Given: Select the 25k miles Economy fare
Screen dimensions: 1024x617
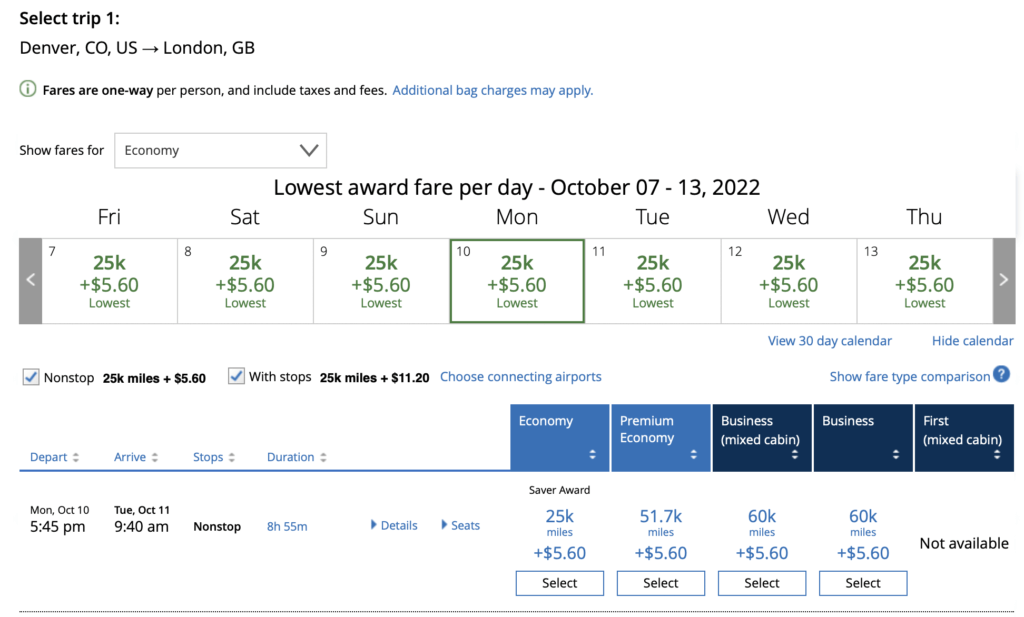Looking at the screenshot, I should 559,583.
